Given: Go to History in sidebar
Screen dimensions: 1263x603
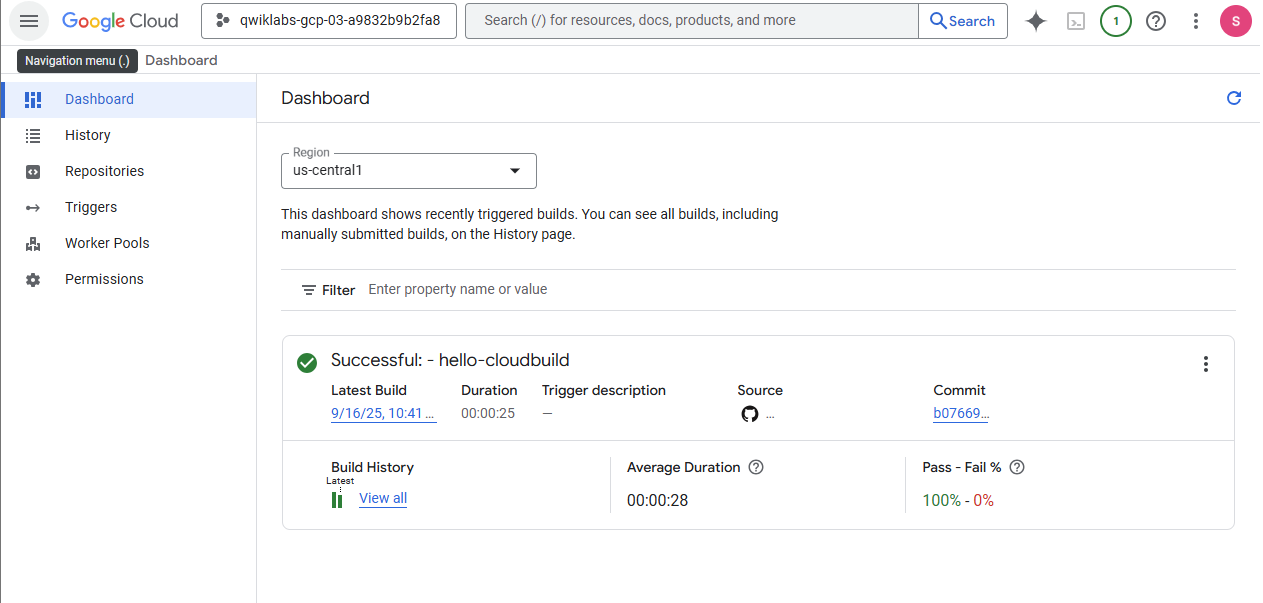Looking at the screenshot, I should 88,135.
